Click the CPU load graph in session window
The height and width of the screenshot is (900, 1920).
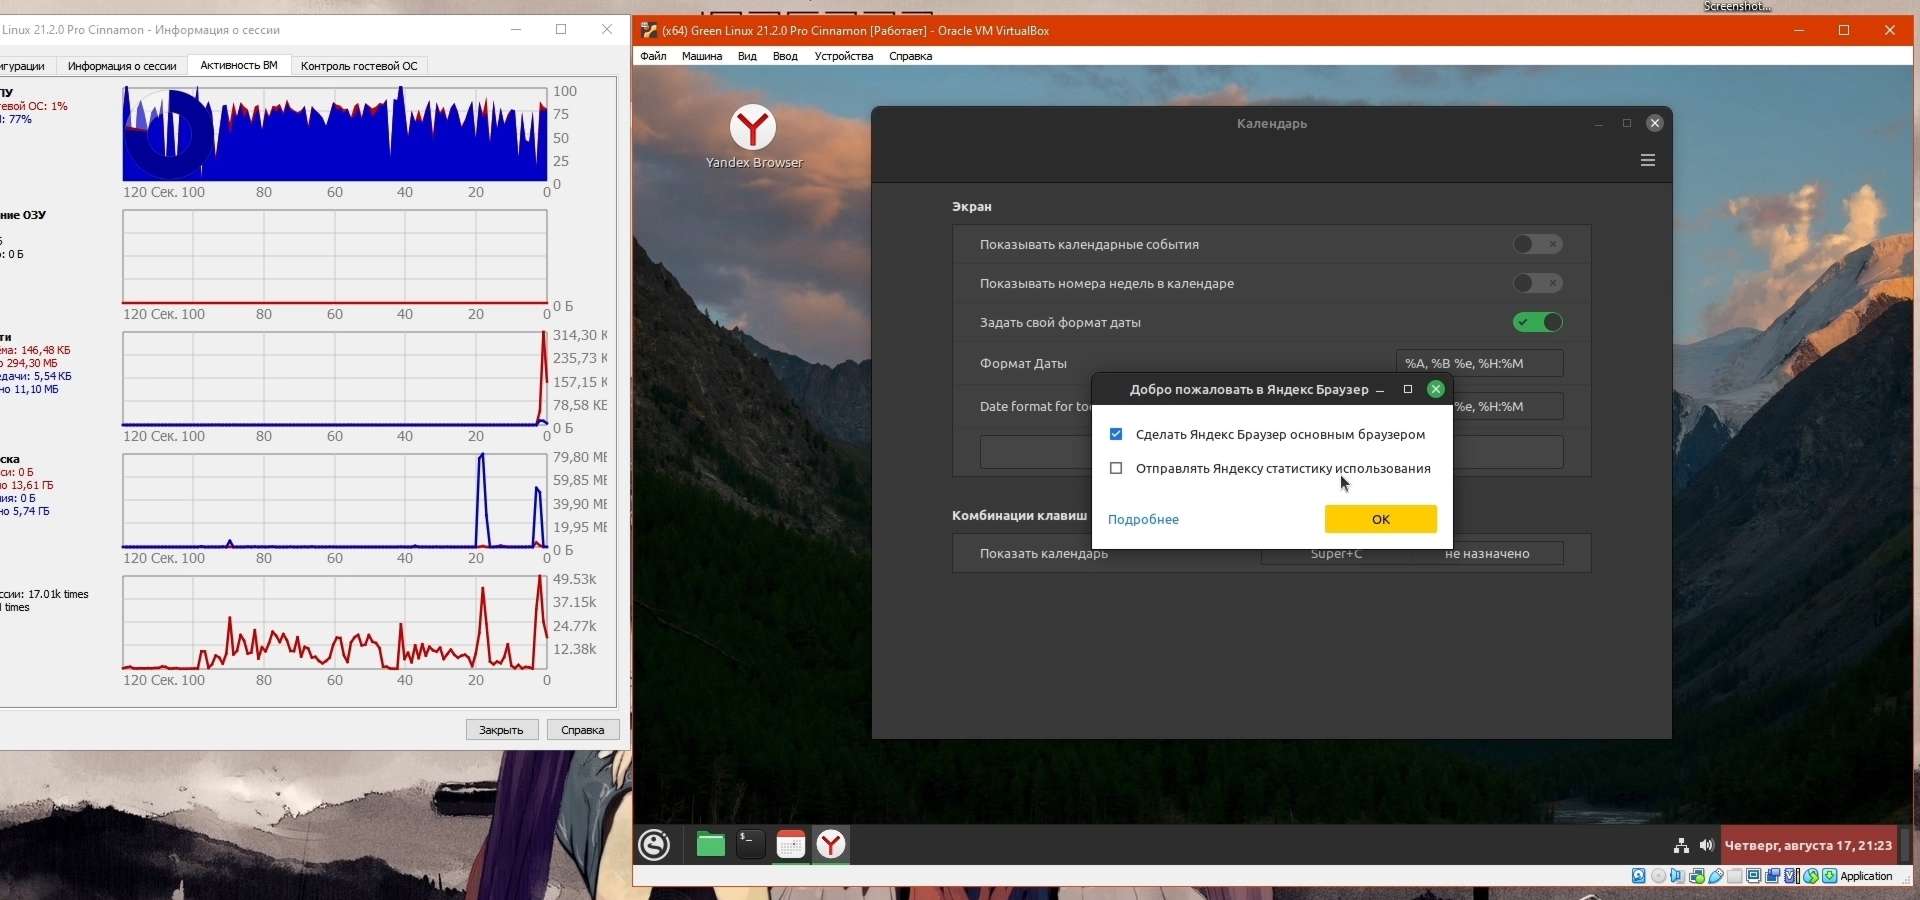pyautogui.click(x=335, y=134)
